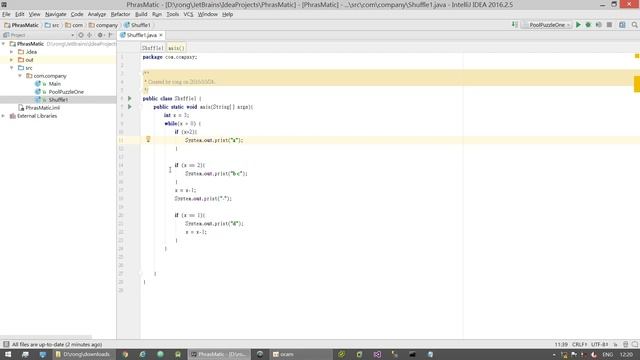
Task: Open the Analyze menu
Action: point(97,14)
